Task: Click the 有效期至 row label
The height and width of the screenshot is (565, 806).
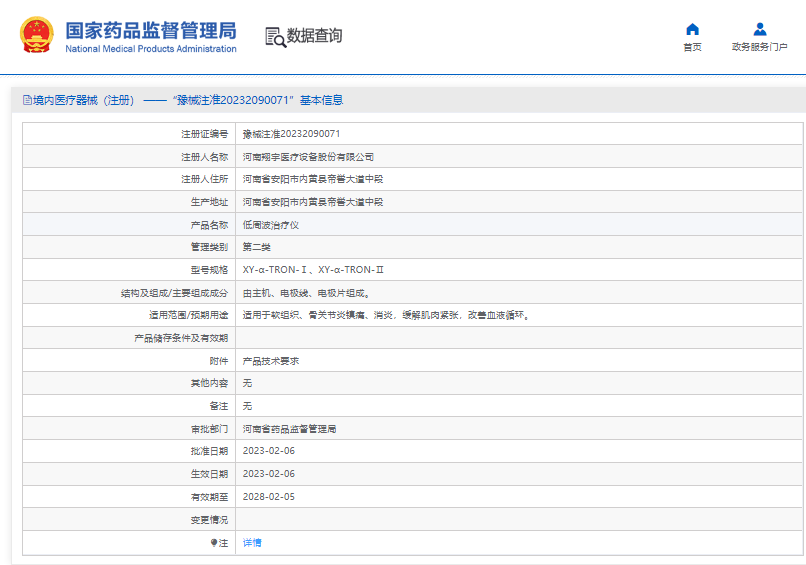Action: (x=209, y=497)
